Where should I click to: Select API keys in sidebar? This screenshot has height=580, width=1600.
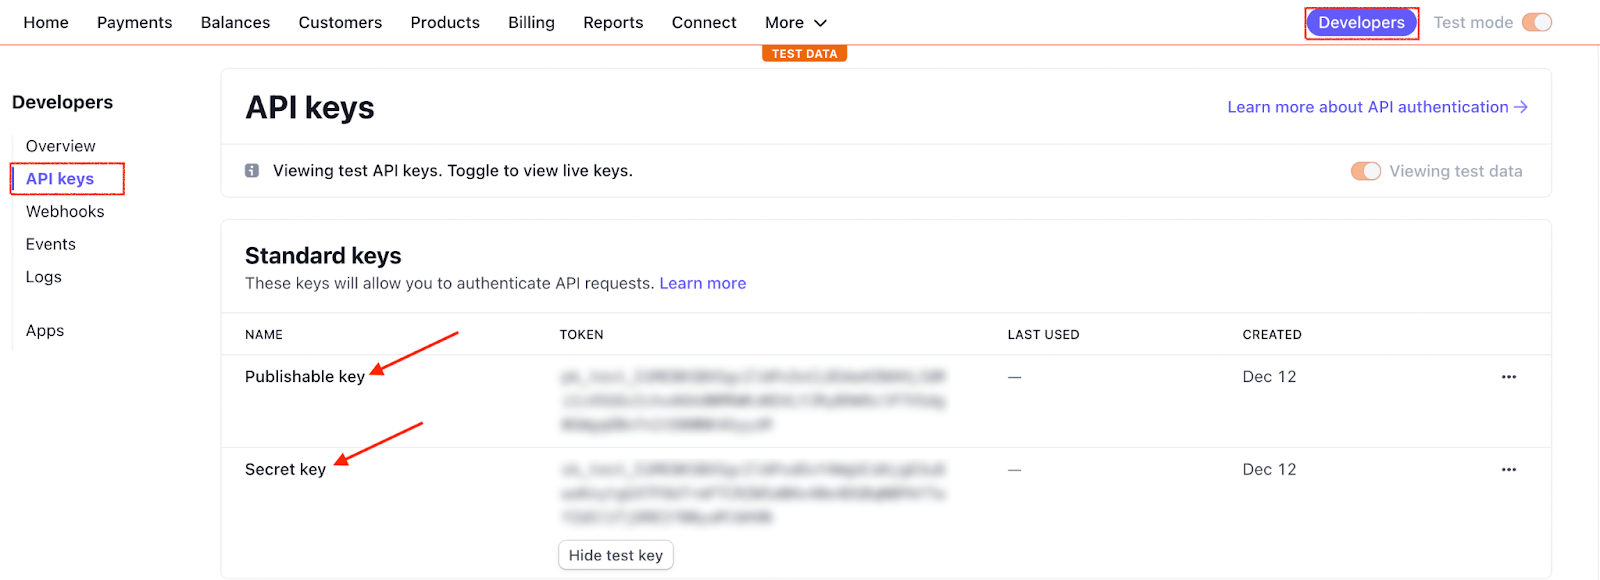60,179
